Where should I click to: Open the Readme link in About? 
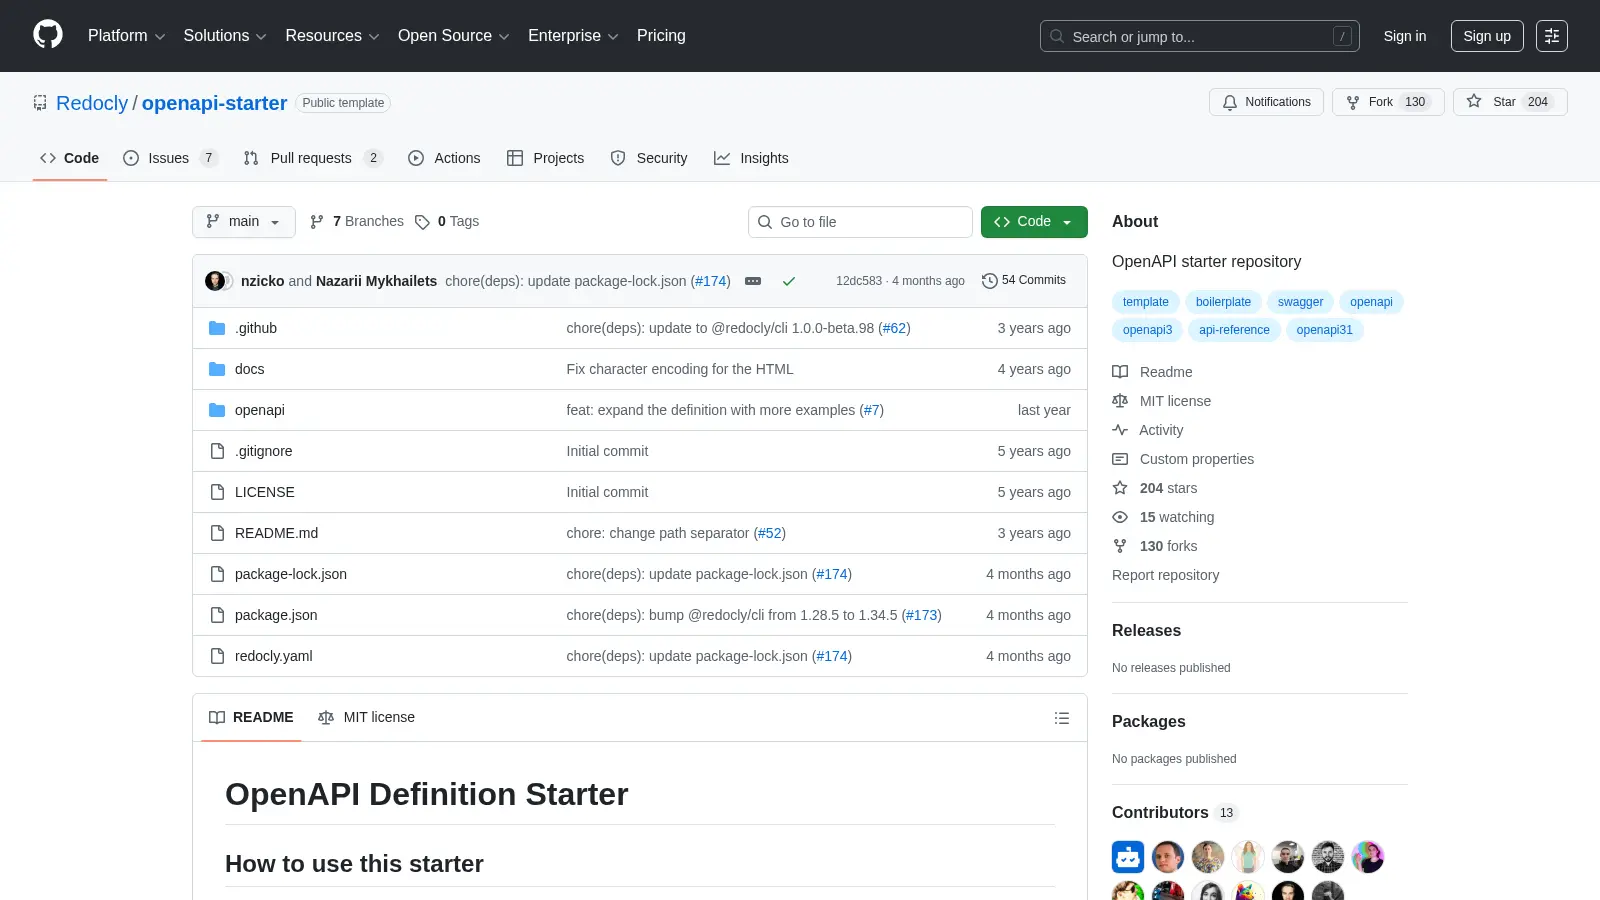(1153, 372)
